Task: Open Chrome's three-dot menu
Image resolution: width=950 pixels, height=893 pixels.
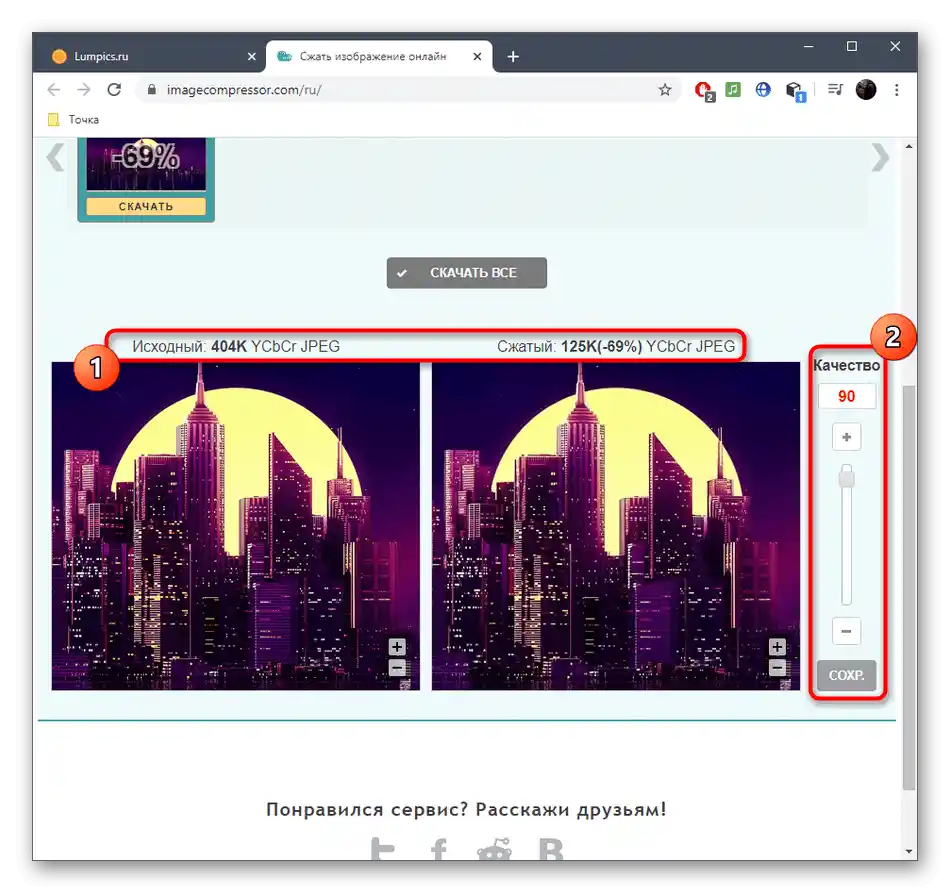Action: 897,90
